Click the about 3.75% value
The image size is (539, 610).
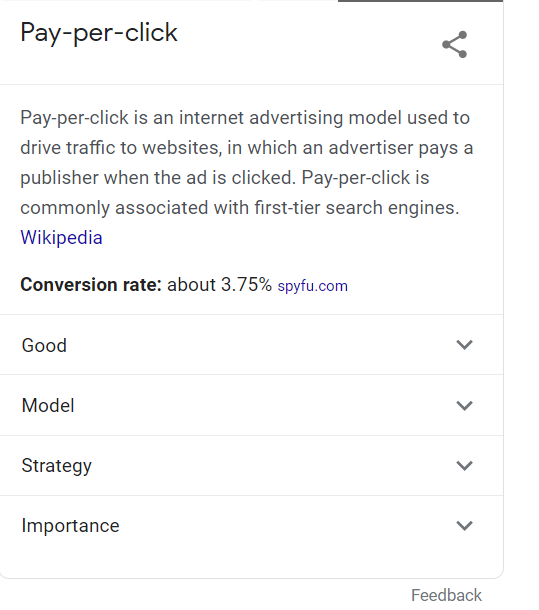coord(219,284)
